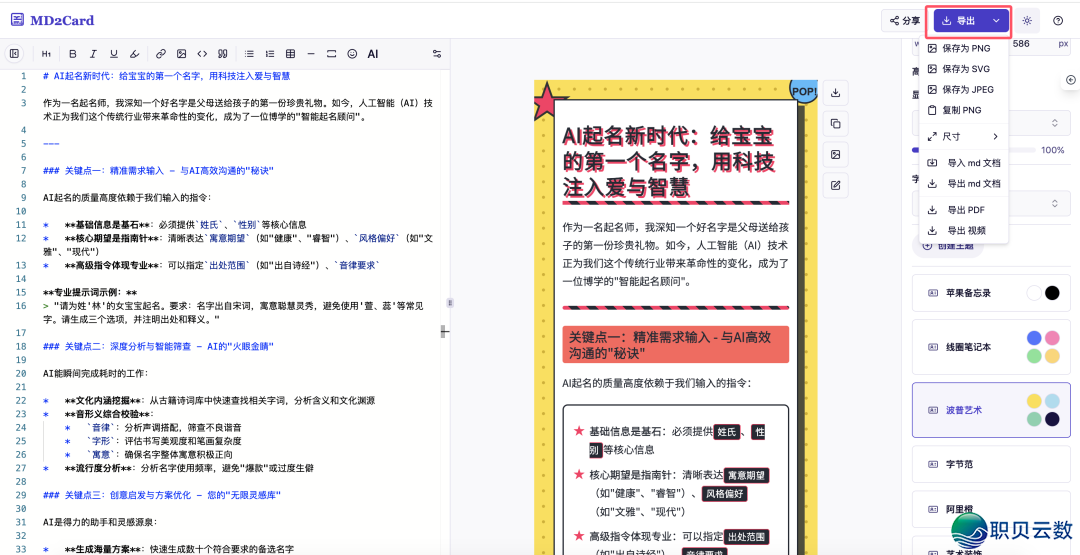Select the highlighter tool icon
The width and height of the screenshot is (1080, 555).
coord(134,54)
